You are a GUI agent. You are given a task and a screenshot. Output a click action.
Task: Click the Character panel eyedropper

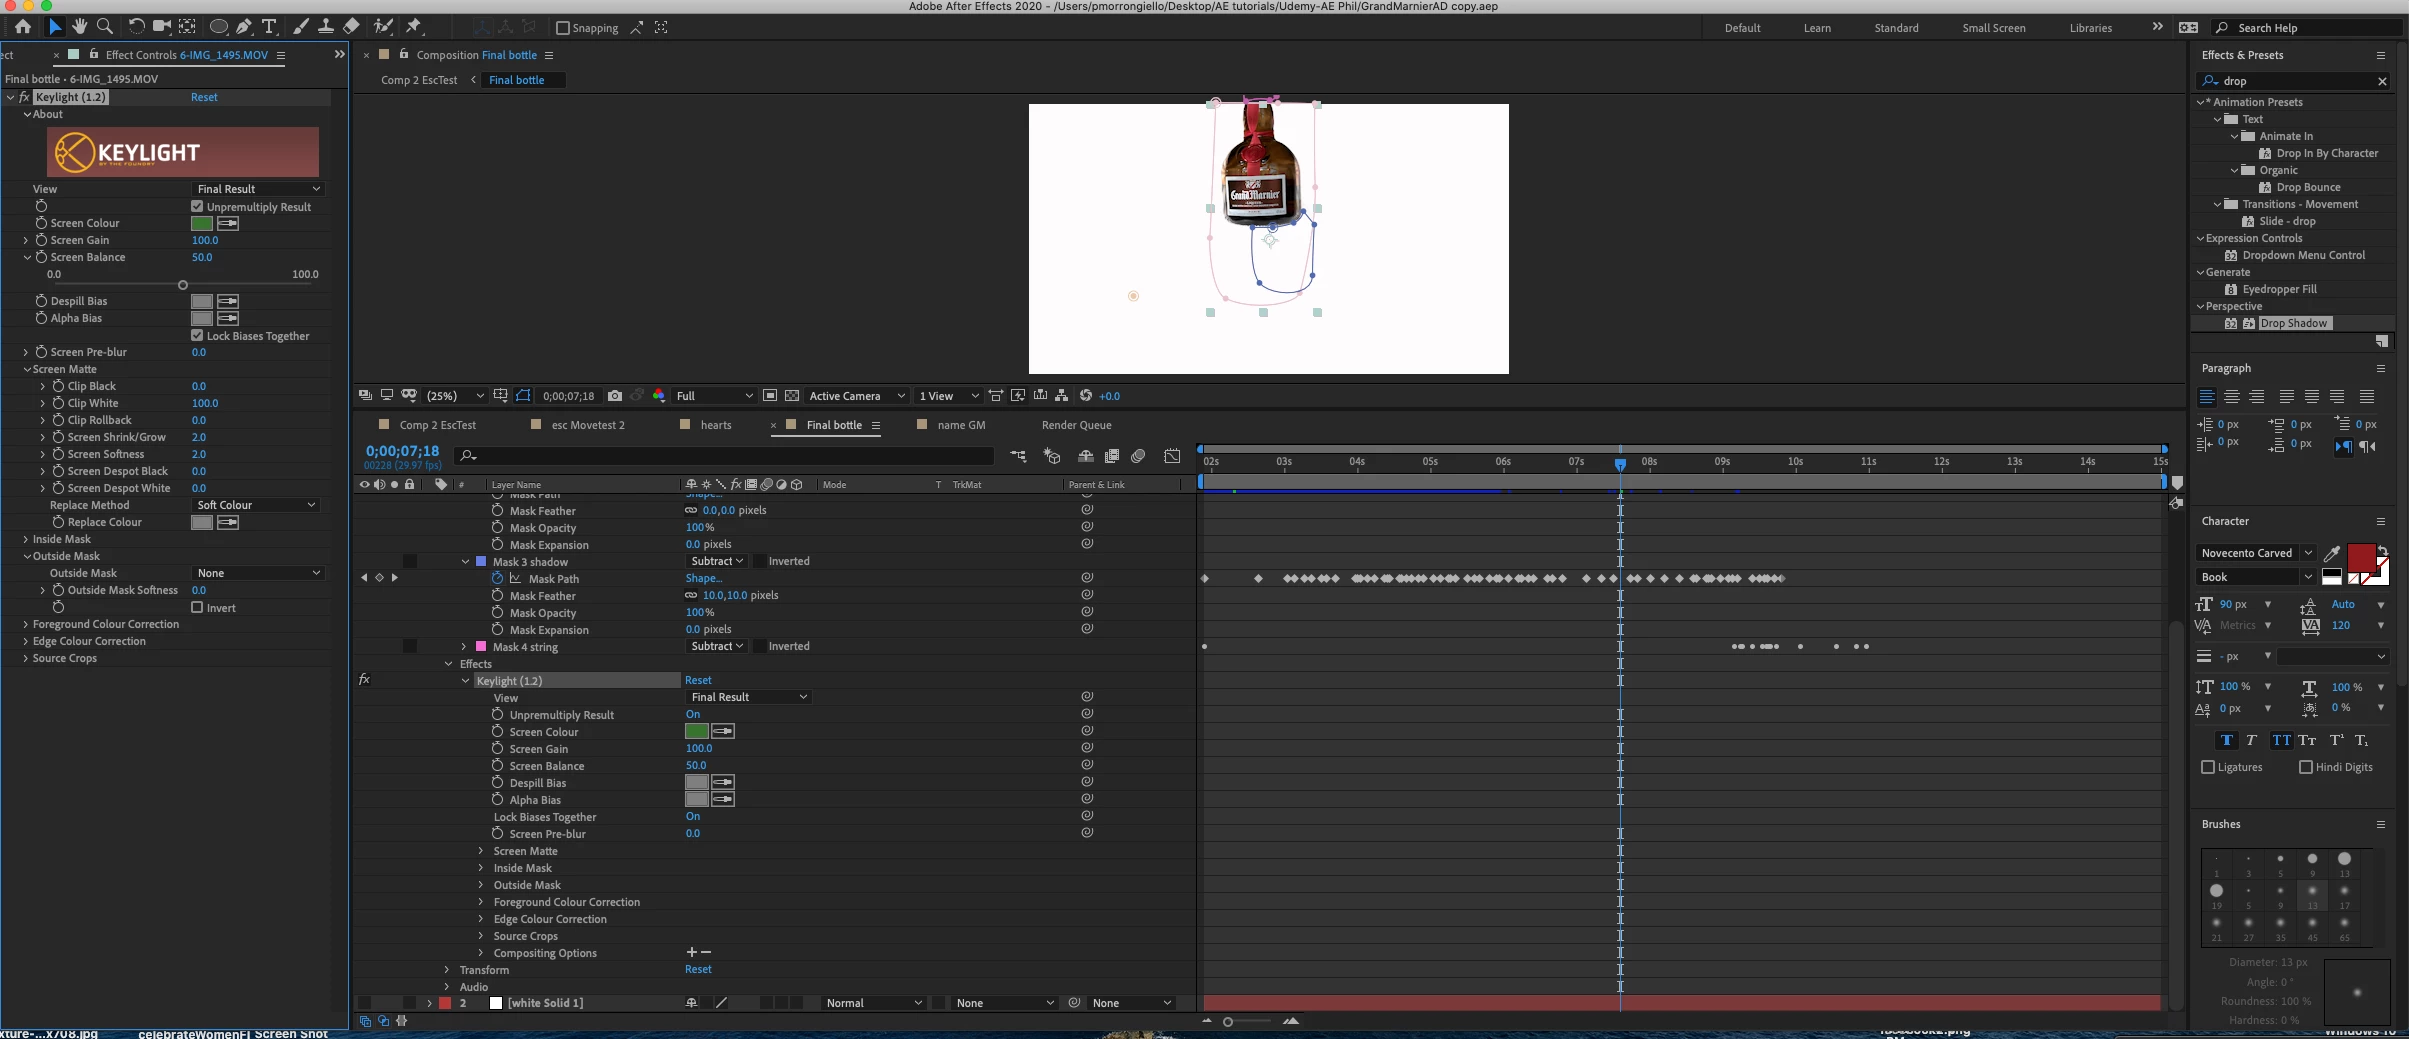[x=2332, y=553]
